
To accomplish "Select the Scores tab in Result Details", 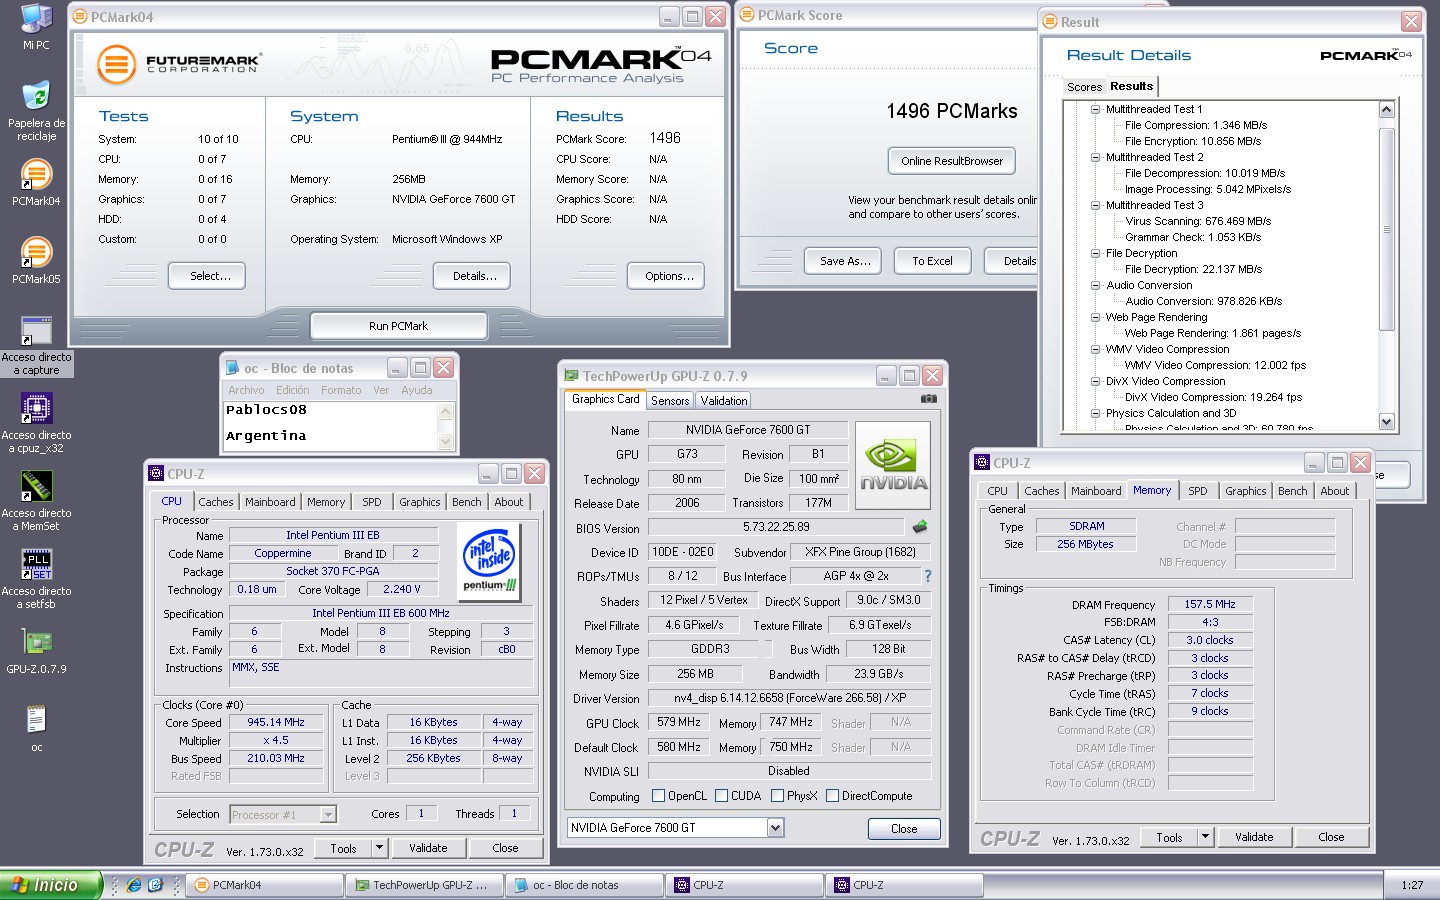I will [1084, 87].
